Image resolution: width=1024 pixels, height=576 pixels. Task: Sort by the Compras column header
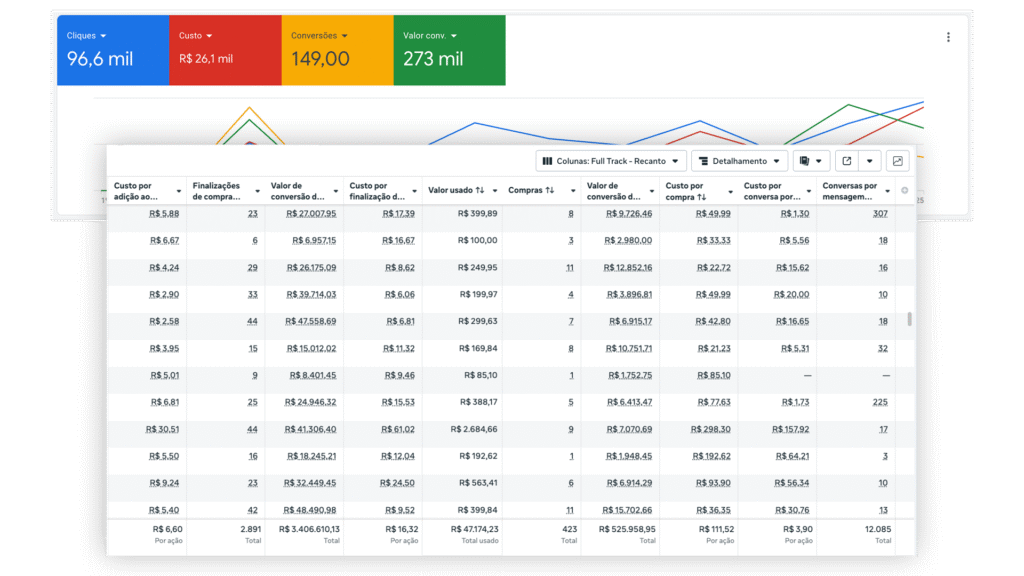coord(531,190)
